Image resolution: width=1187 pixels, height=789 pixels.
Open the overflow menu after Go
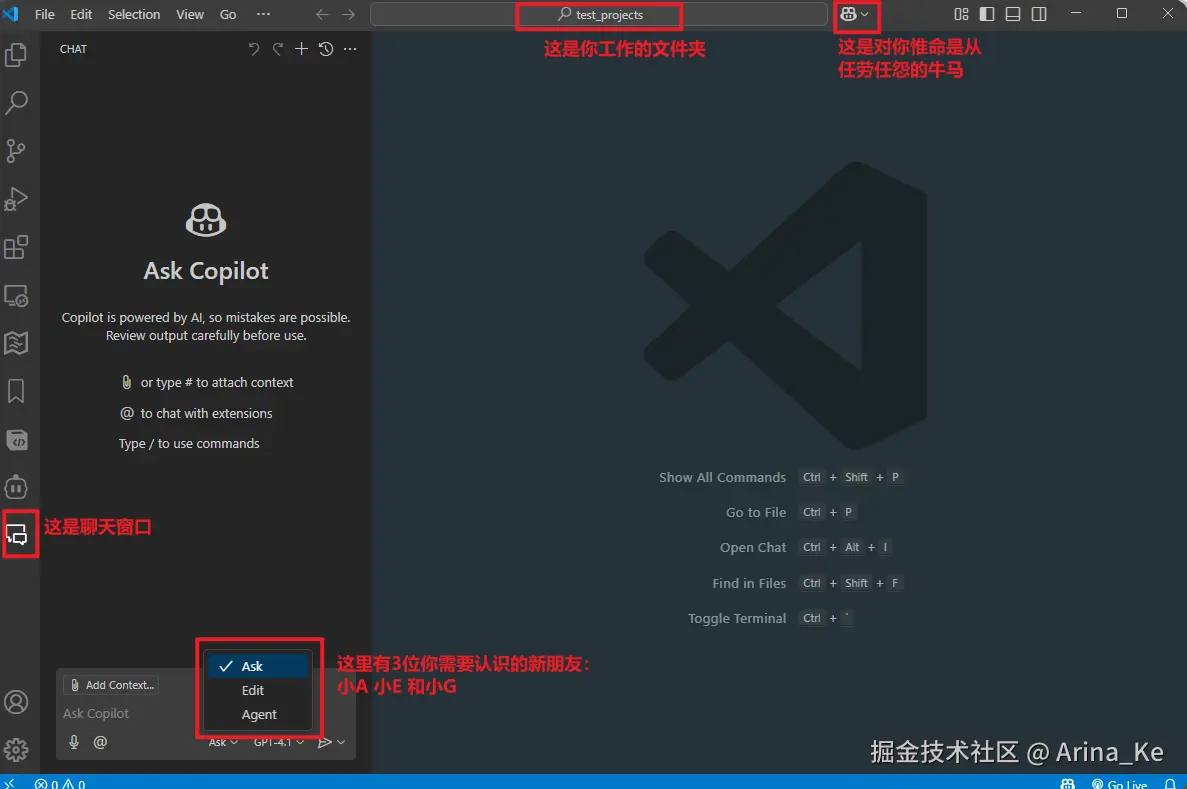[263, 14]
